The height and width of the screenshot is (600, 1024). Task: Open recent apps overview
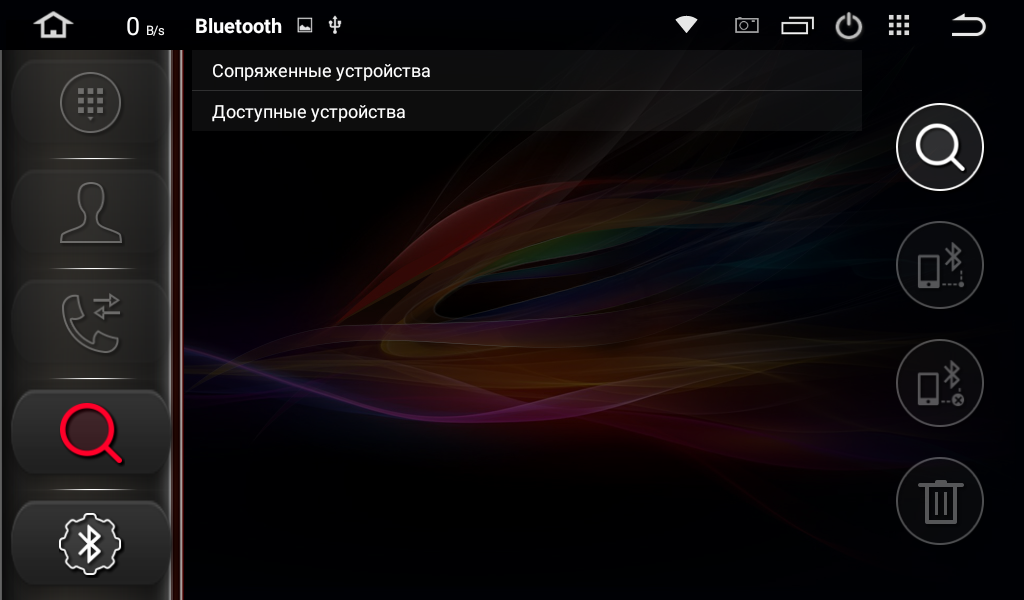click(797, 26)
